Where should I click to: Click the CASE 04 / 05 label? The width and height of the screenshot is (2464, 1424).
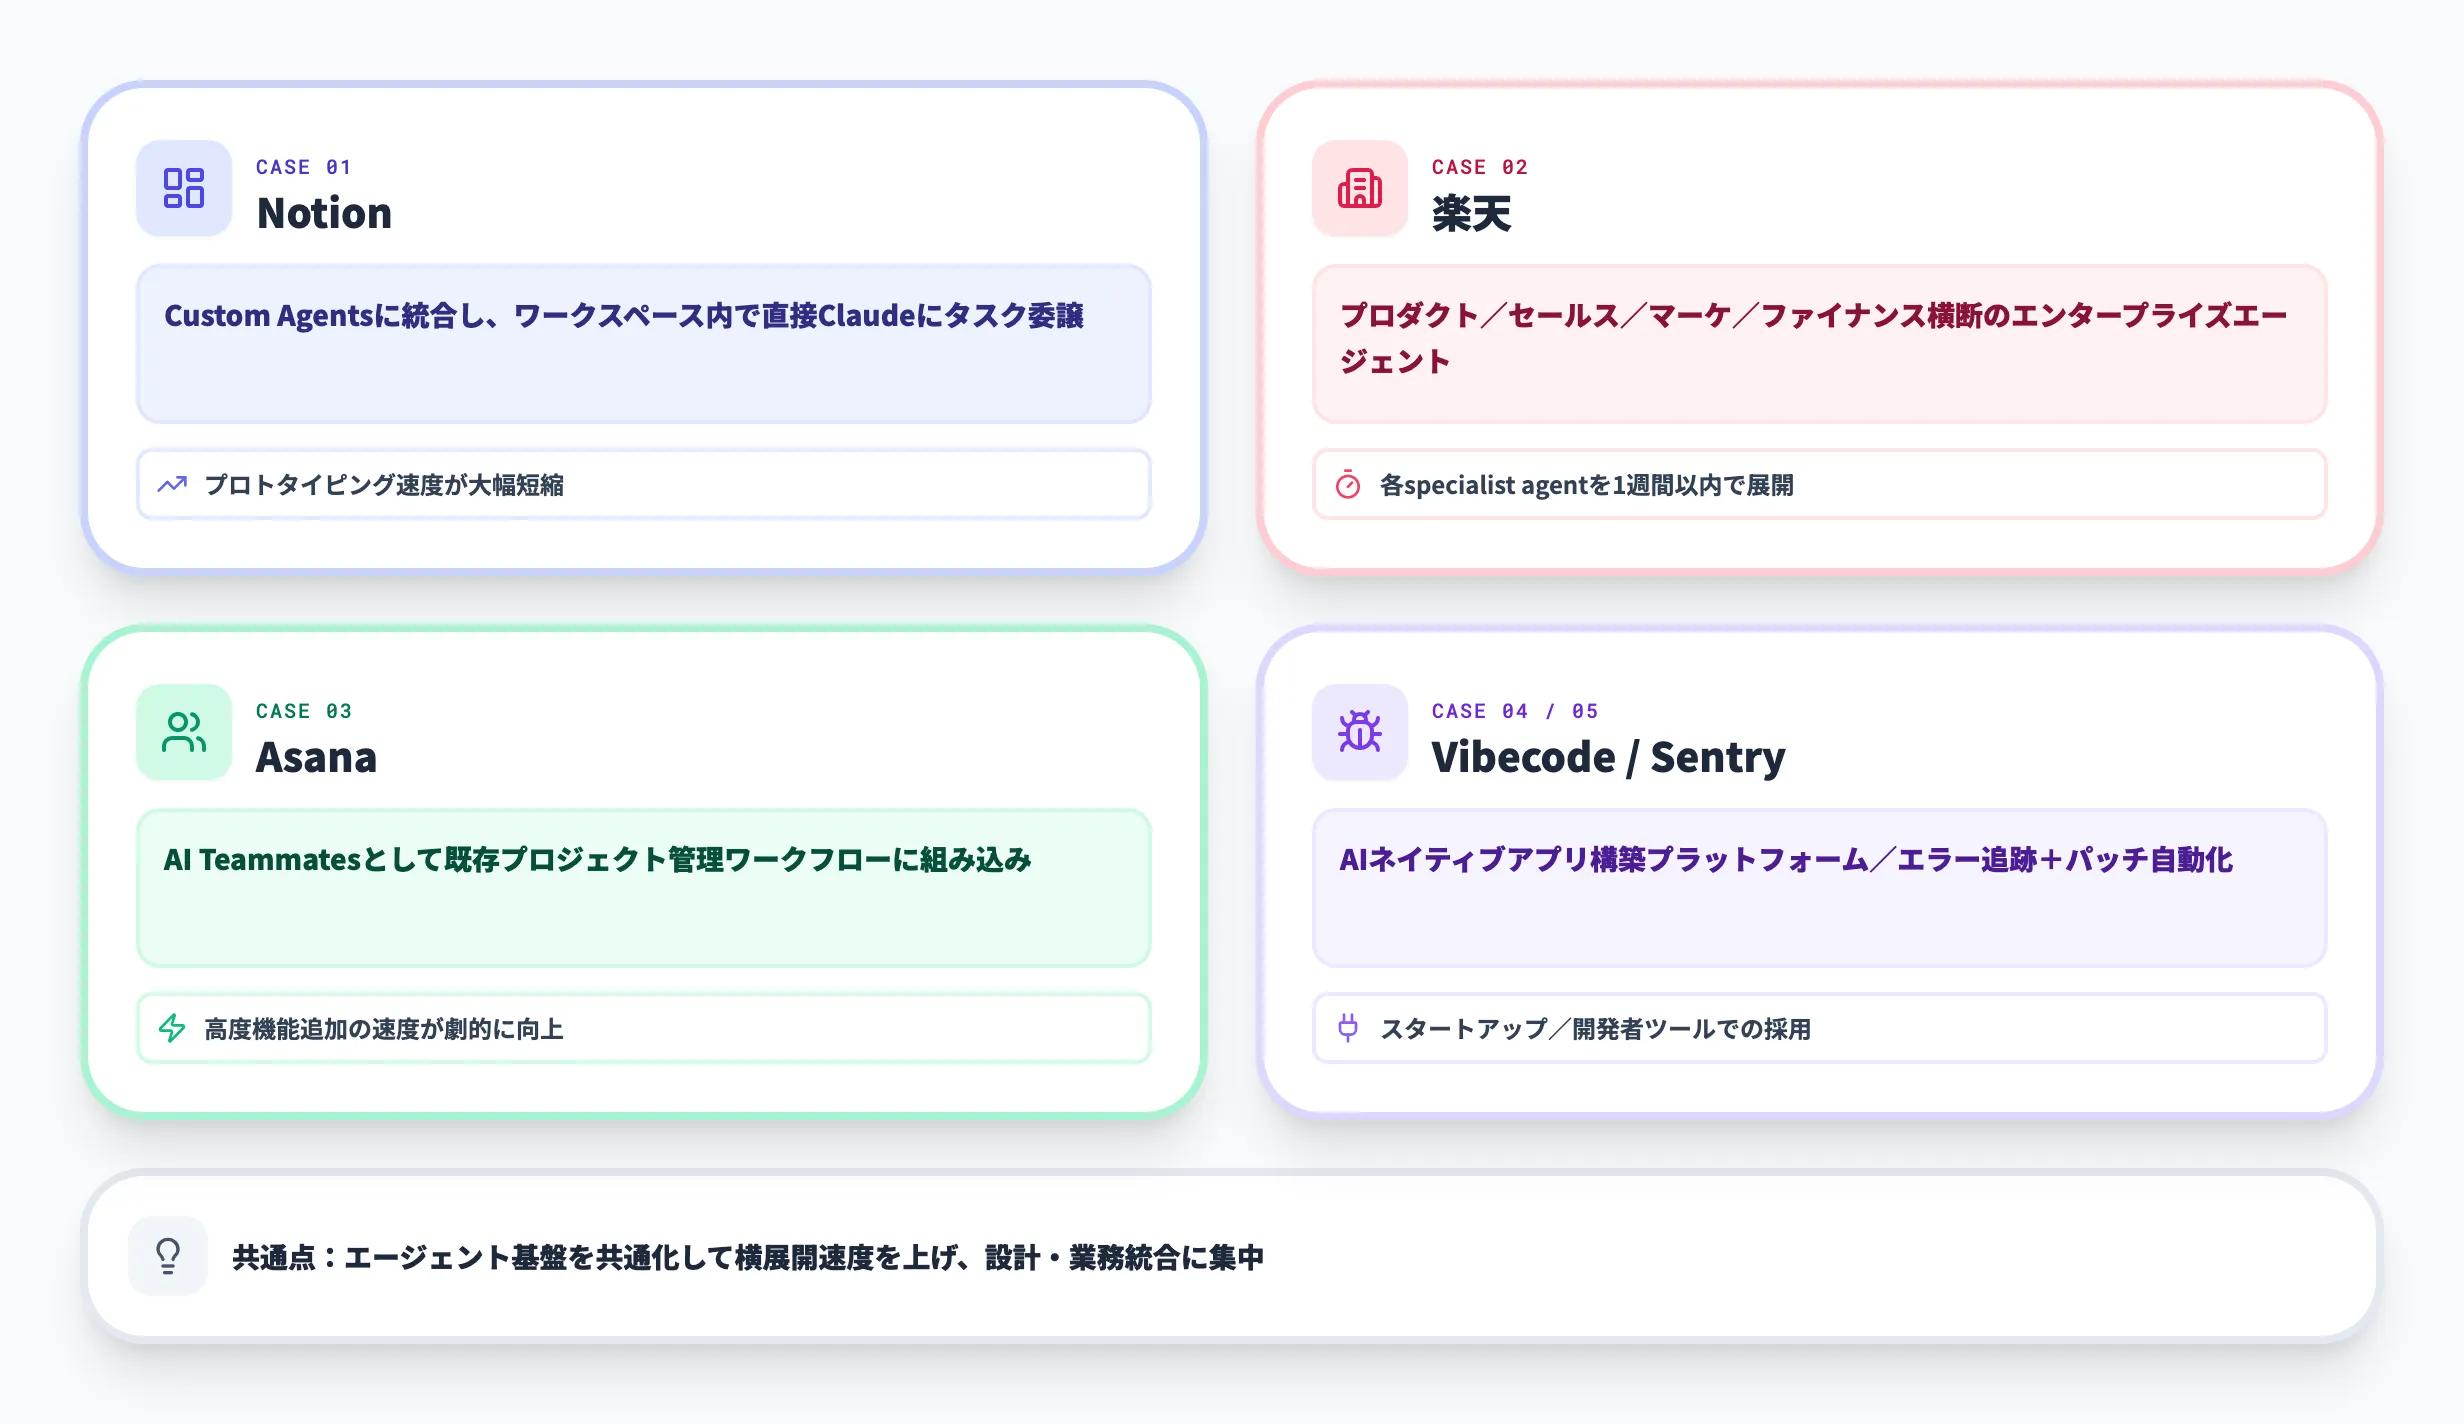(x=1514, y=711)
